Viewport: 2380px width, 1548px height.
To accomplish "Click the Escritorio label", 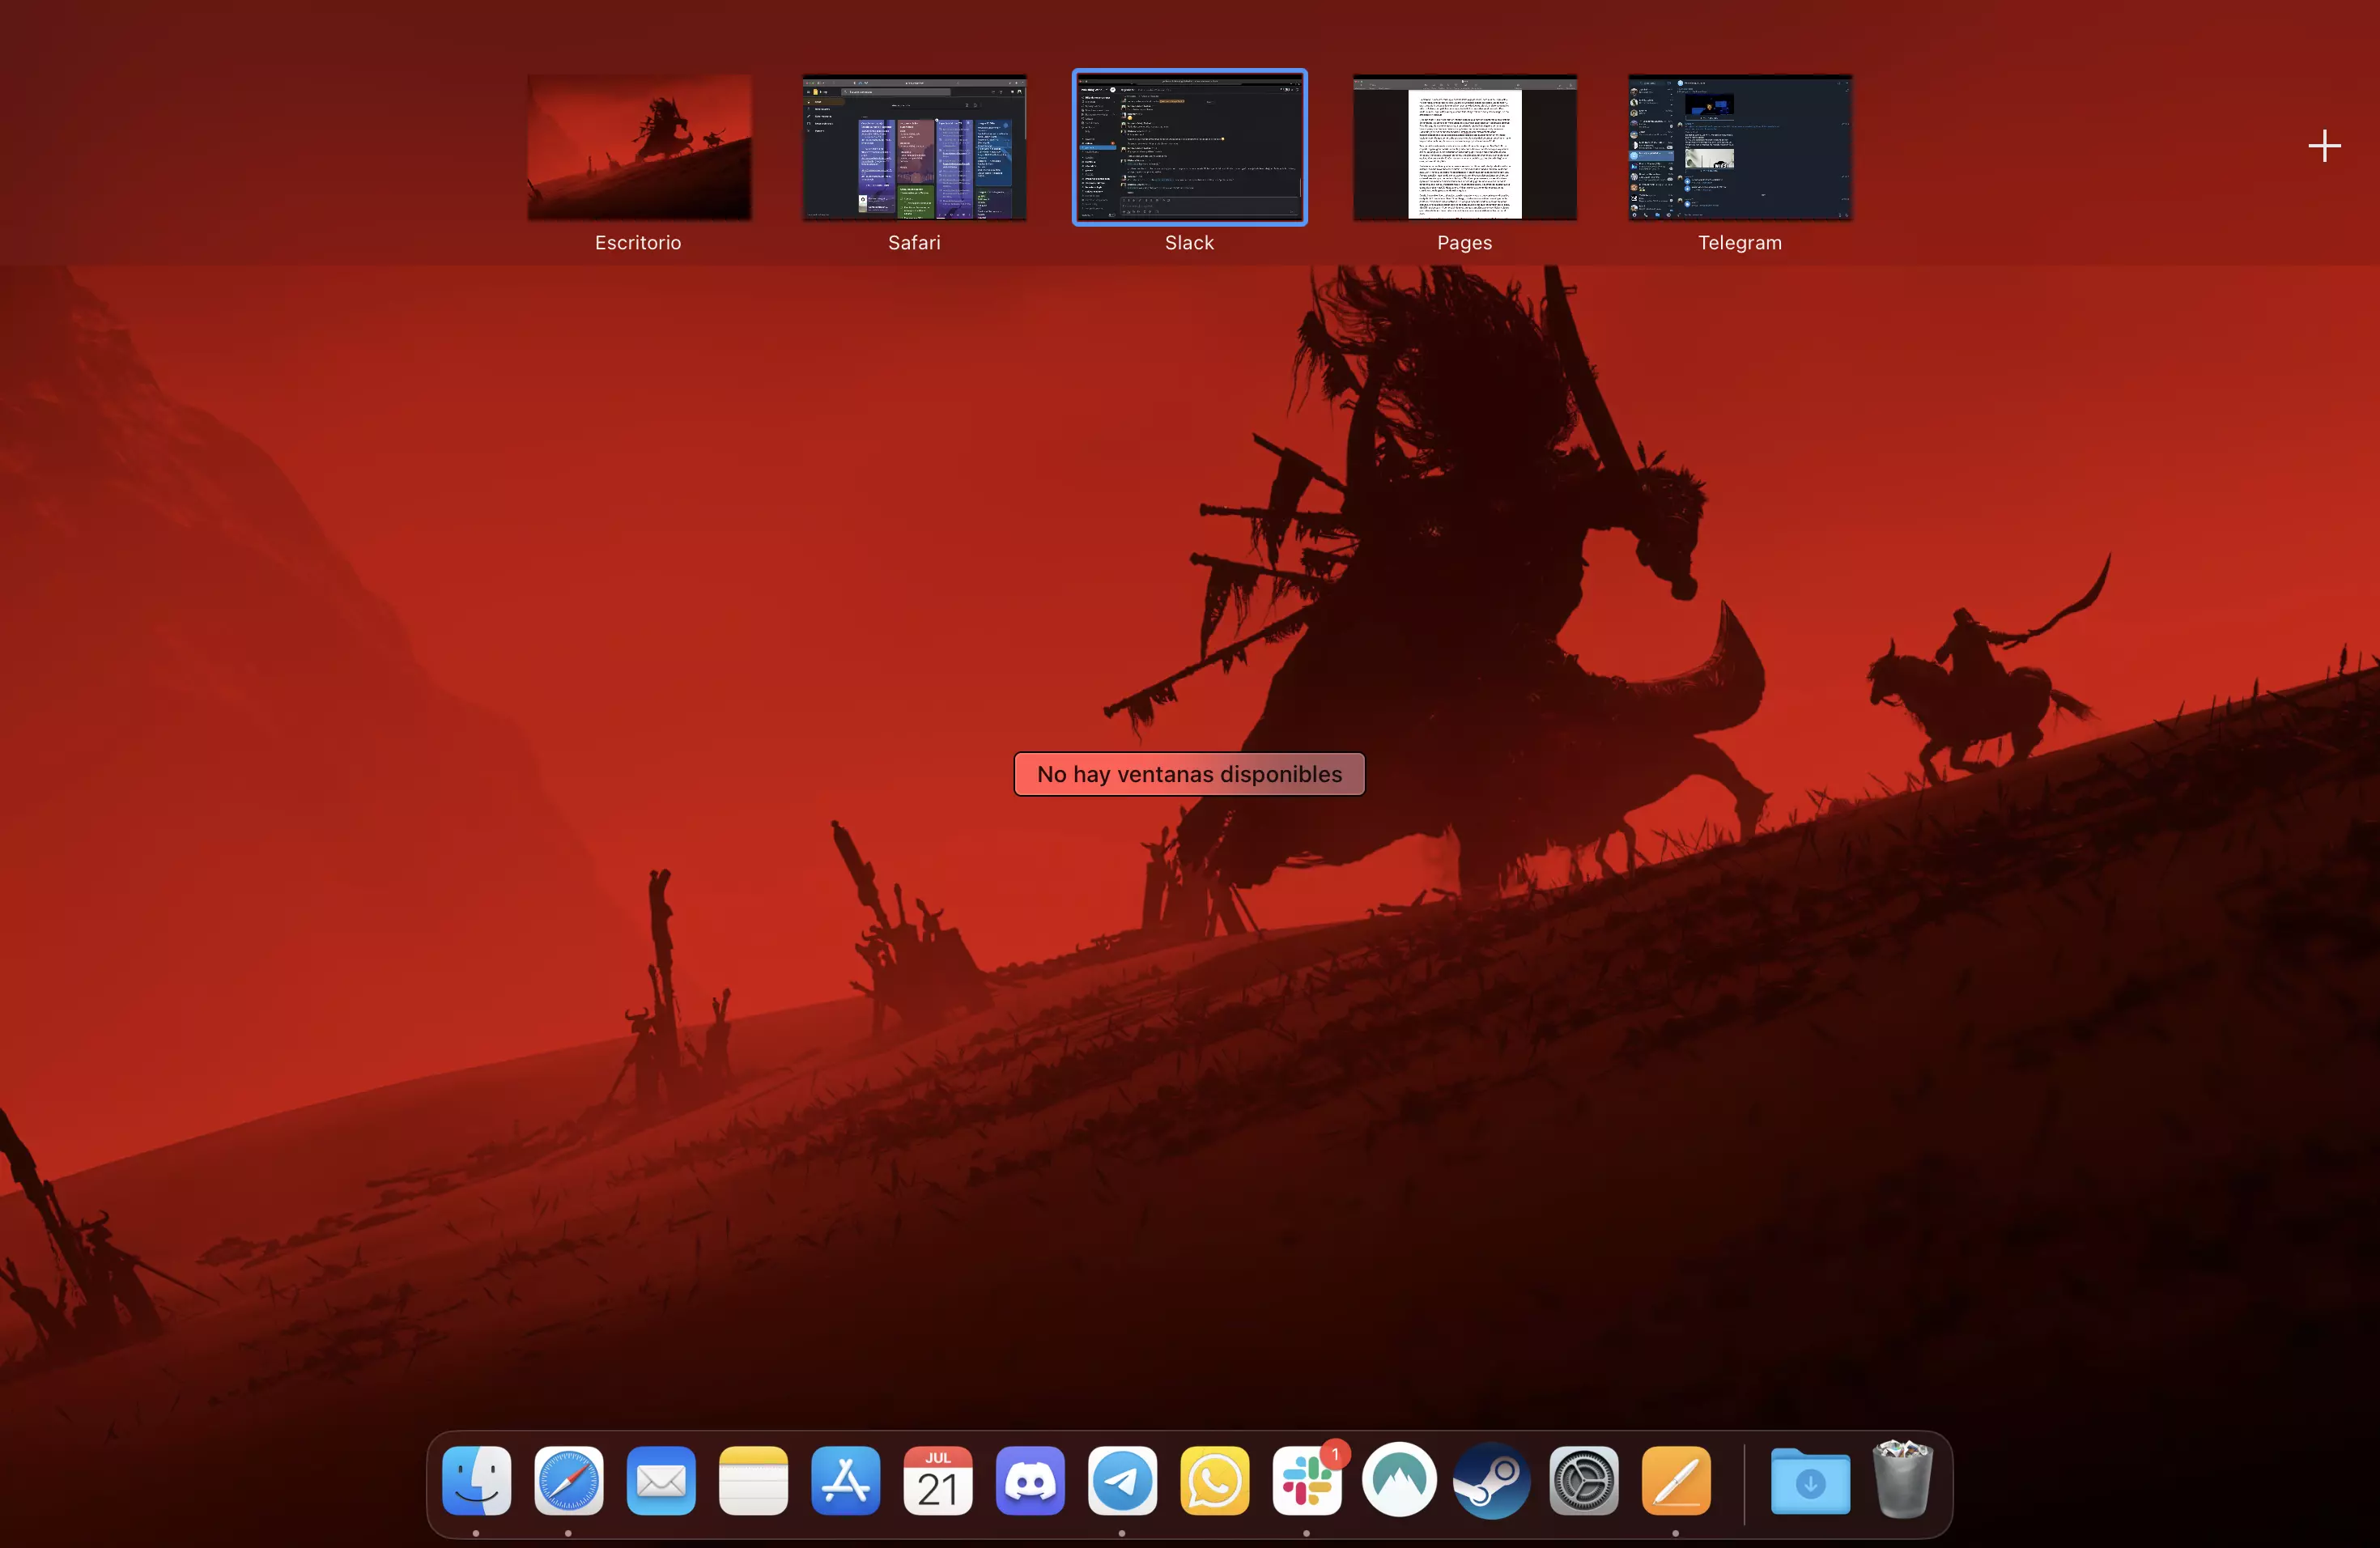I will coord(638,243).
